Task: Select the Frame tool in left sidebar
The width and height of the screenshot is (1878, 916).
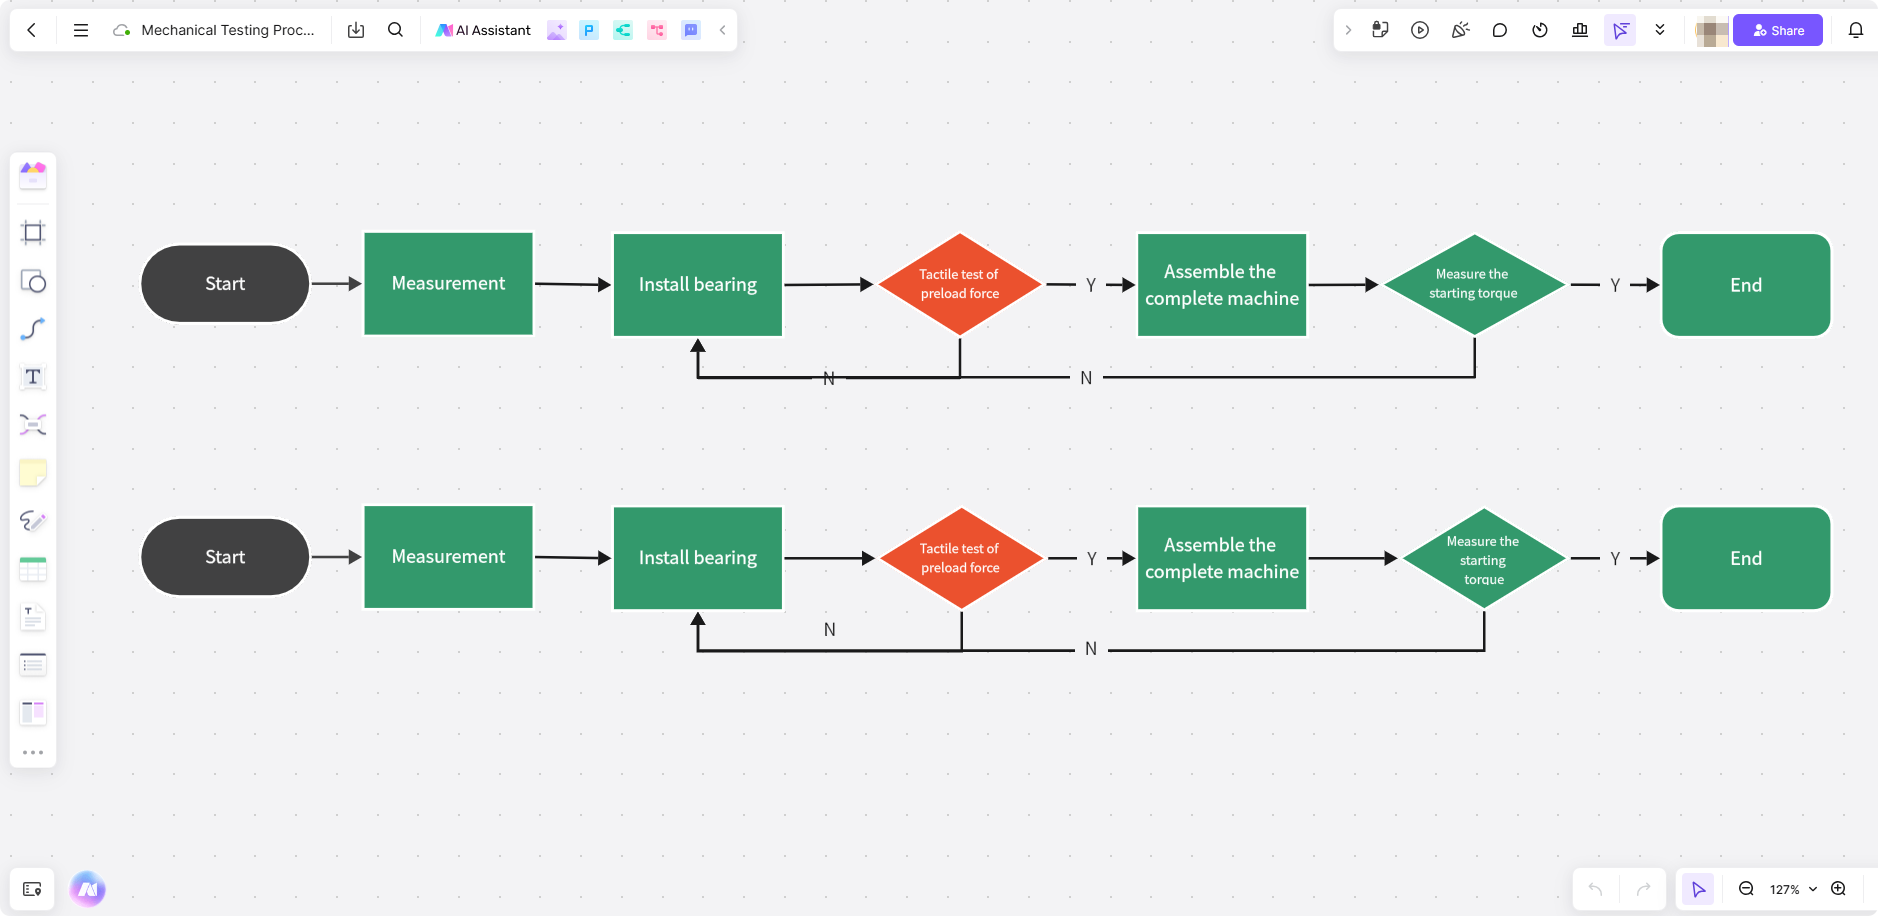Action: click(x=33, y=233)
